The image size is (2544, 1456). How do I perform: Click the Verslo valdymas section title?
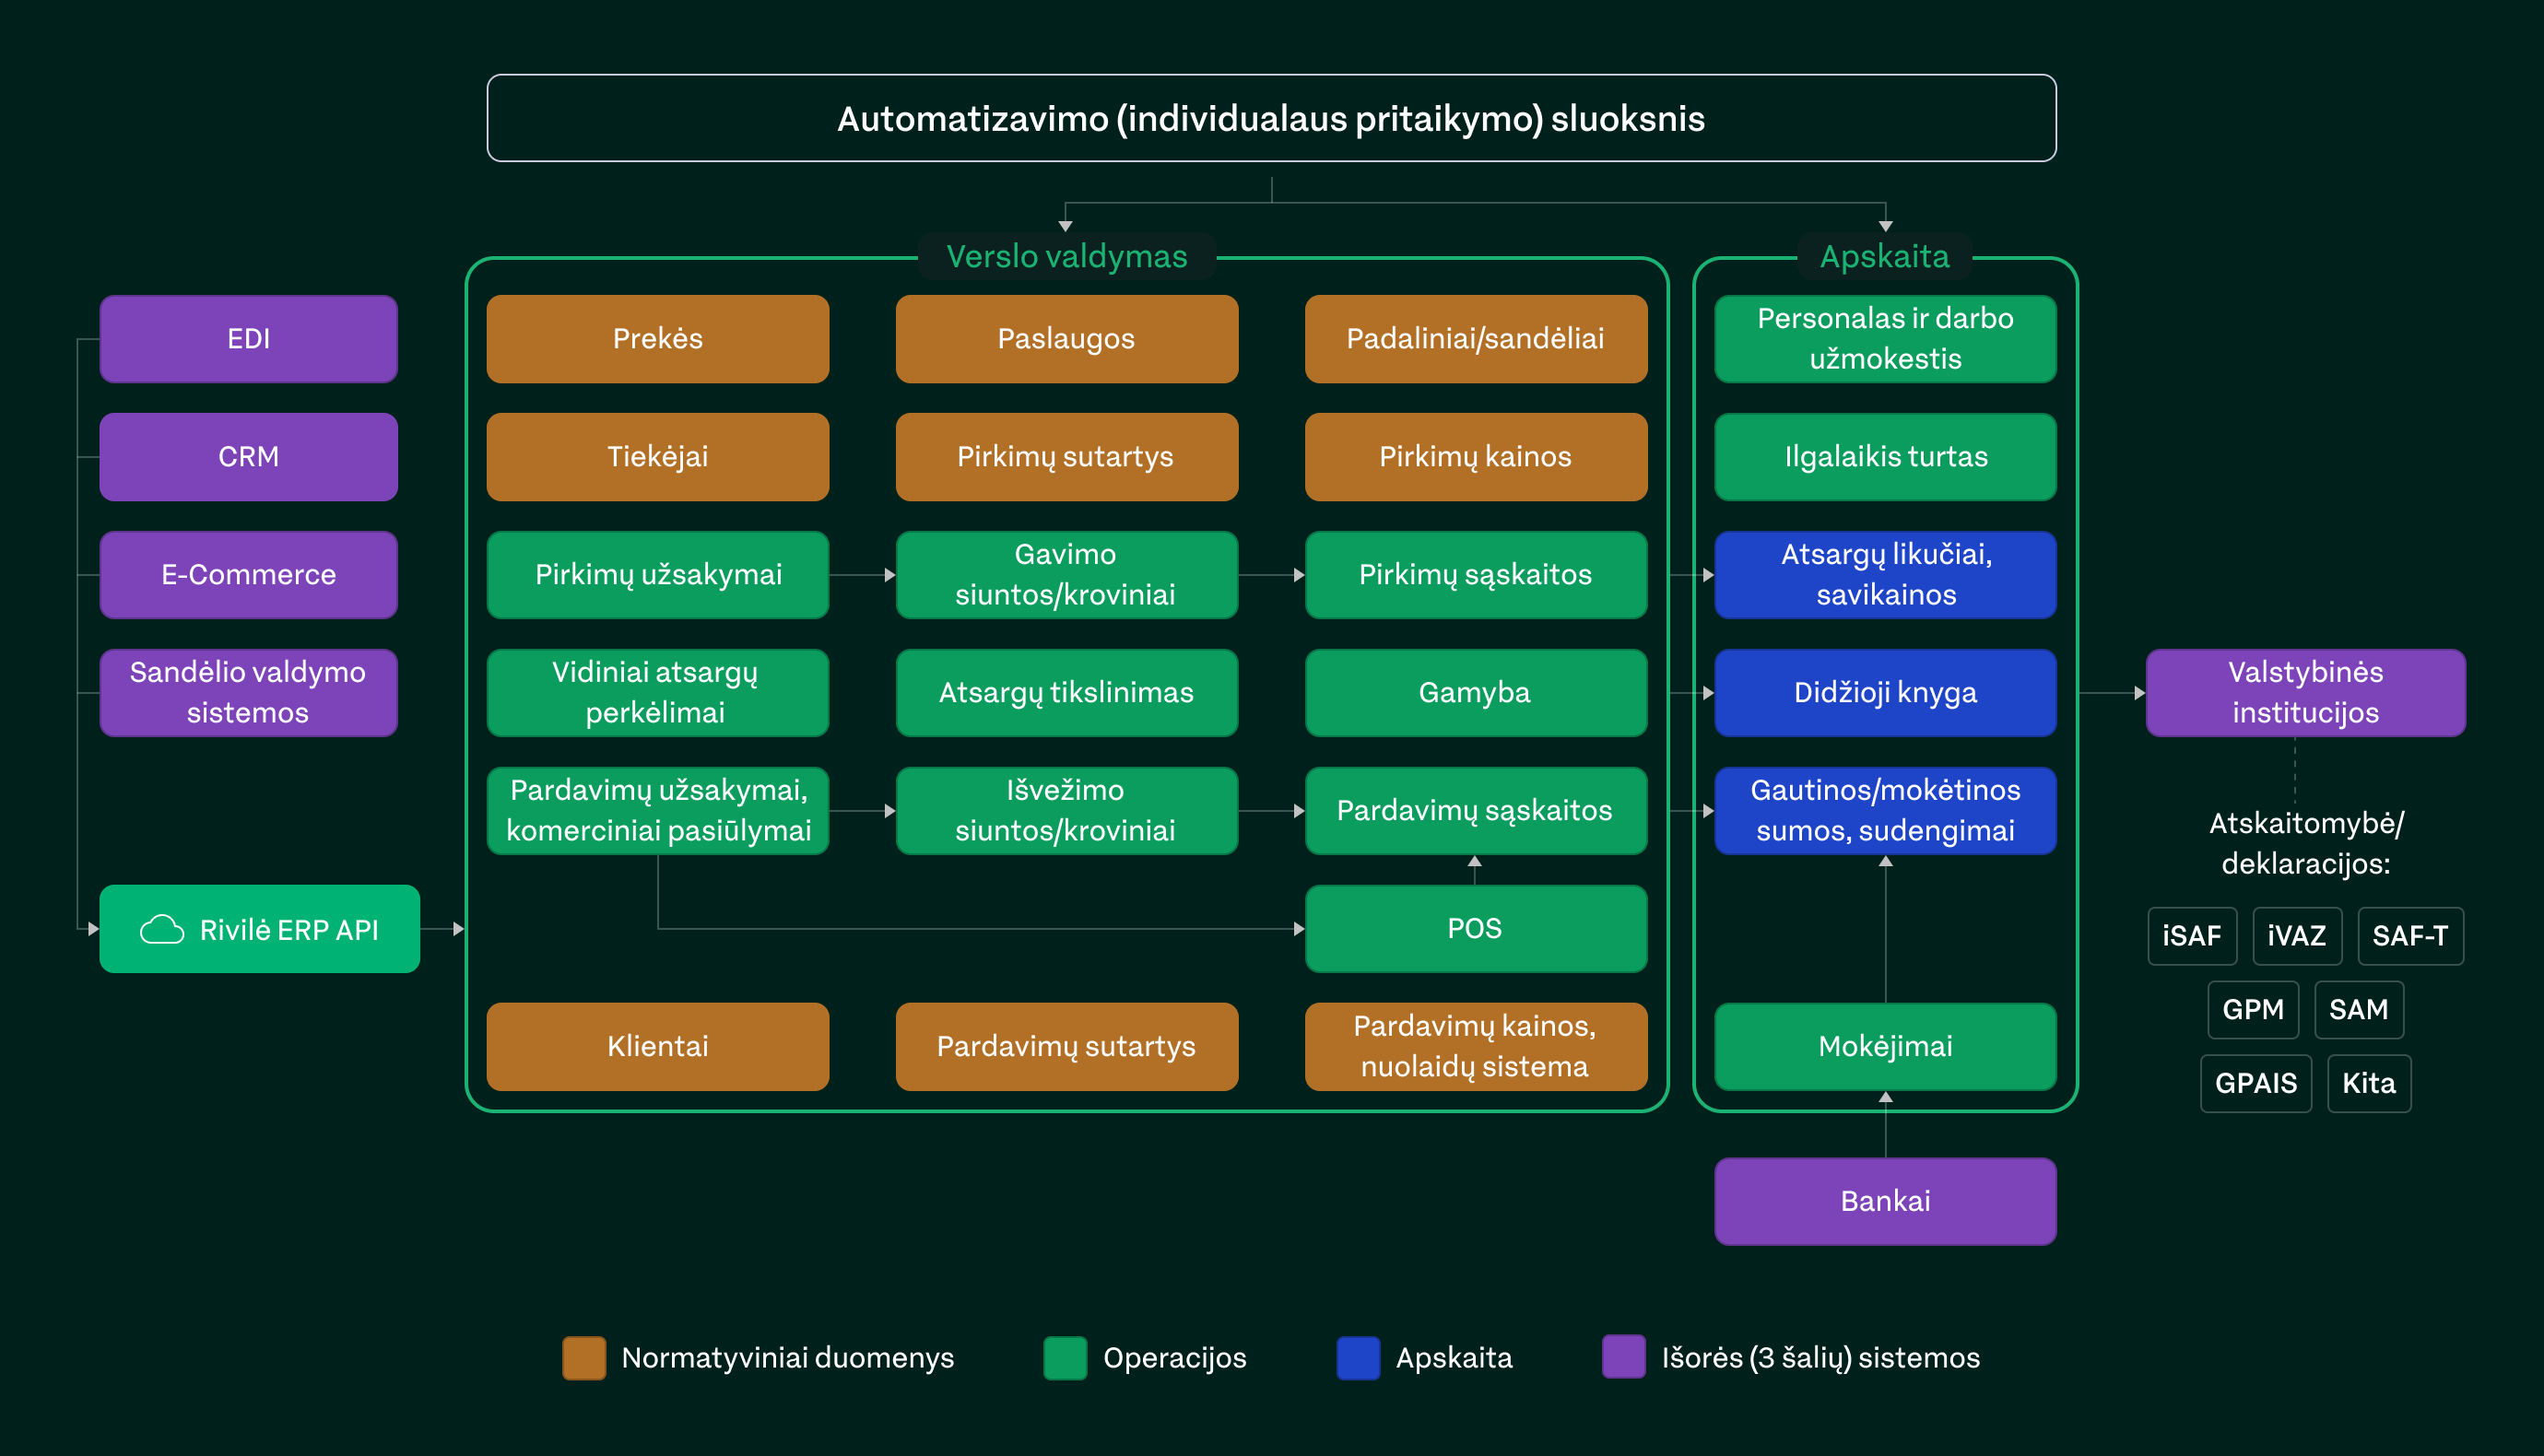(1066, 256)
